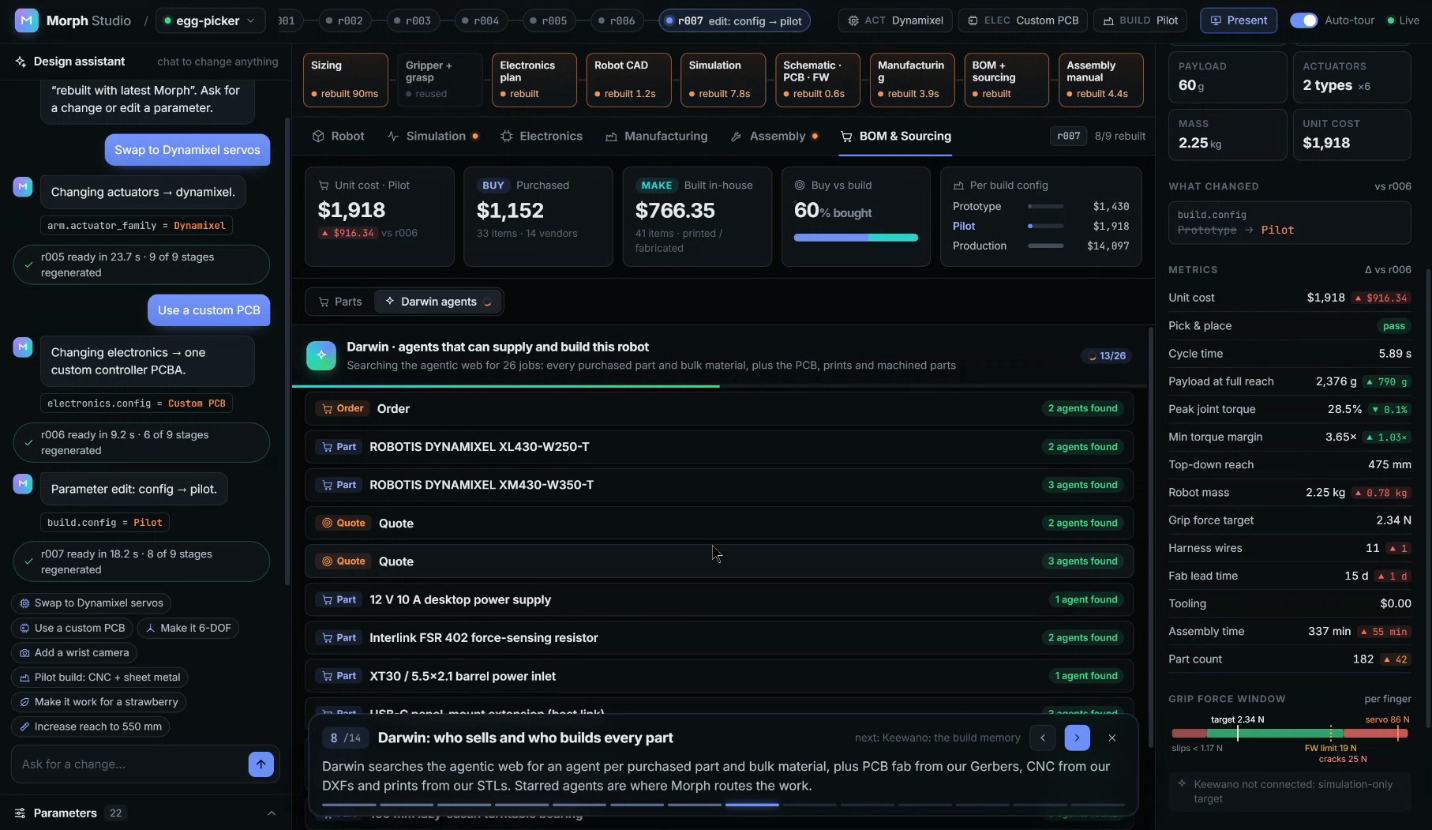Click the Interlink FSR 402 force-sensing resistor row
The width and height of the screenshot is (1432, 830).
tap(719, 638)
